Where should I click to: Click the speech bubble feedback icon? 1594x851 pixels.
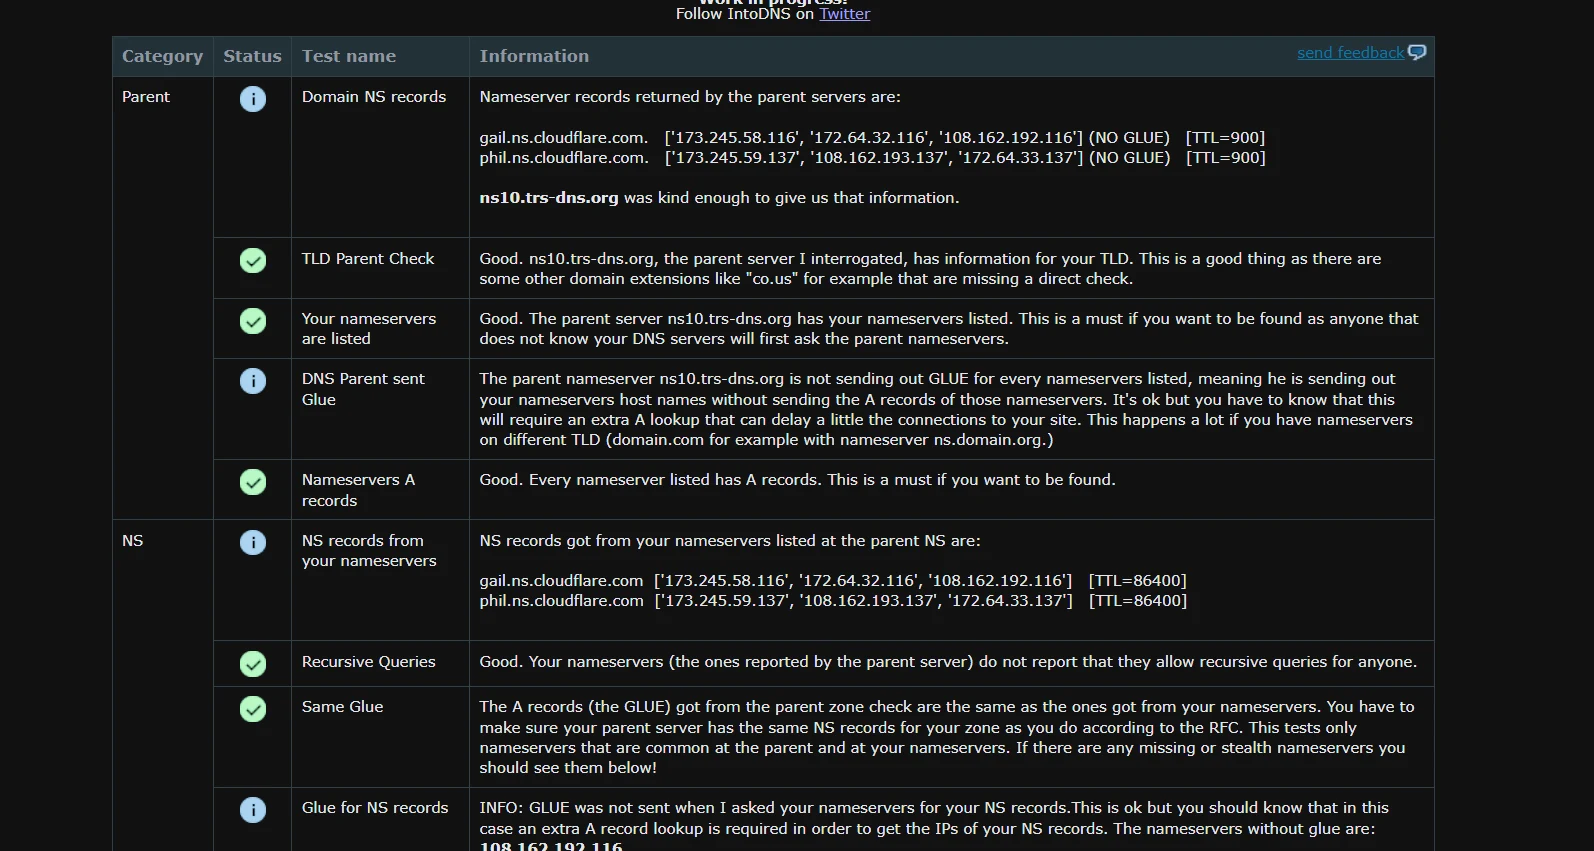1417,52
